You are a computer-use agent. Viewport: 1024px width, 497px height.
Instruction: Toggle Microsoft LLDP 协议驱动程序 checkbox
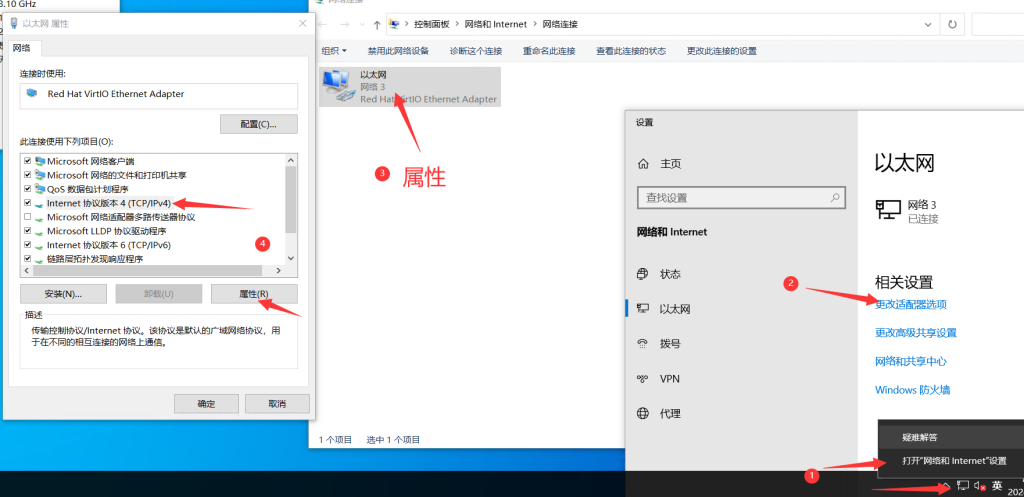pyautogui.click(x=27, y=231)
